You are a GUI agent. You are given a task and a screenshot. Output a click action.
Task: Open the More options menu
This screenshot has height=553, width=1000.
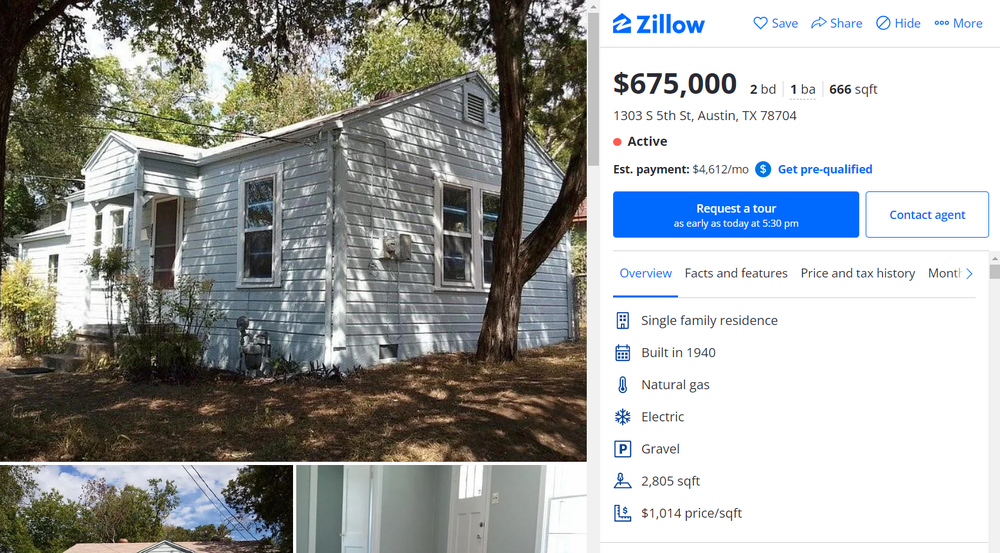point(958,23)
